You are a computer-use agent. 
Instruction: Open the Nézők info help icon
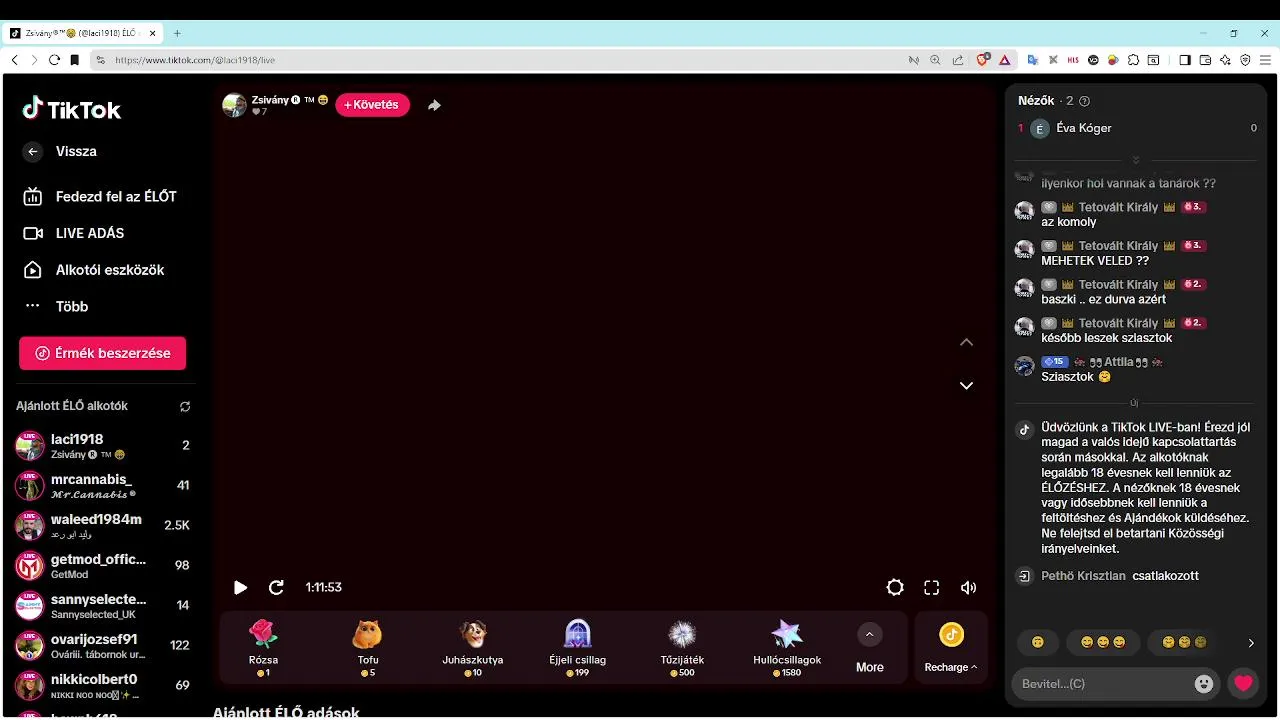(1085, 101)
